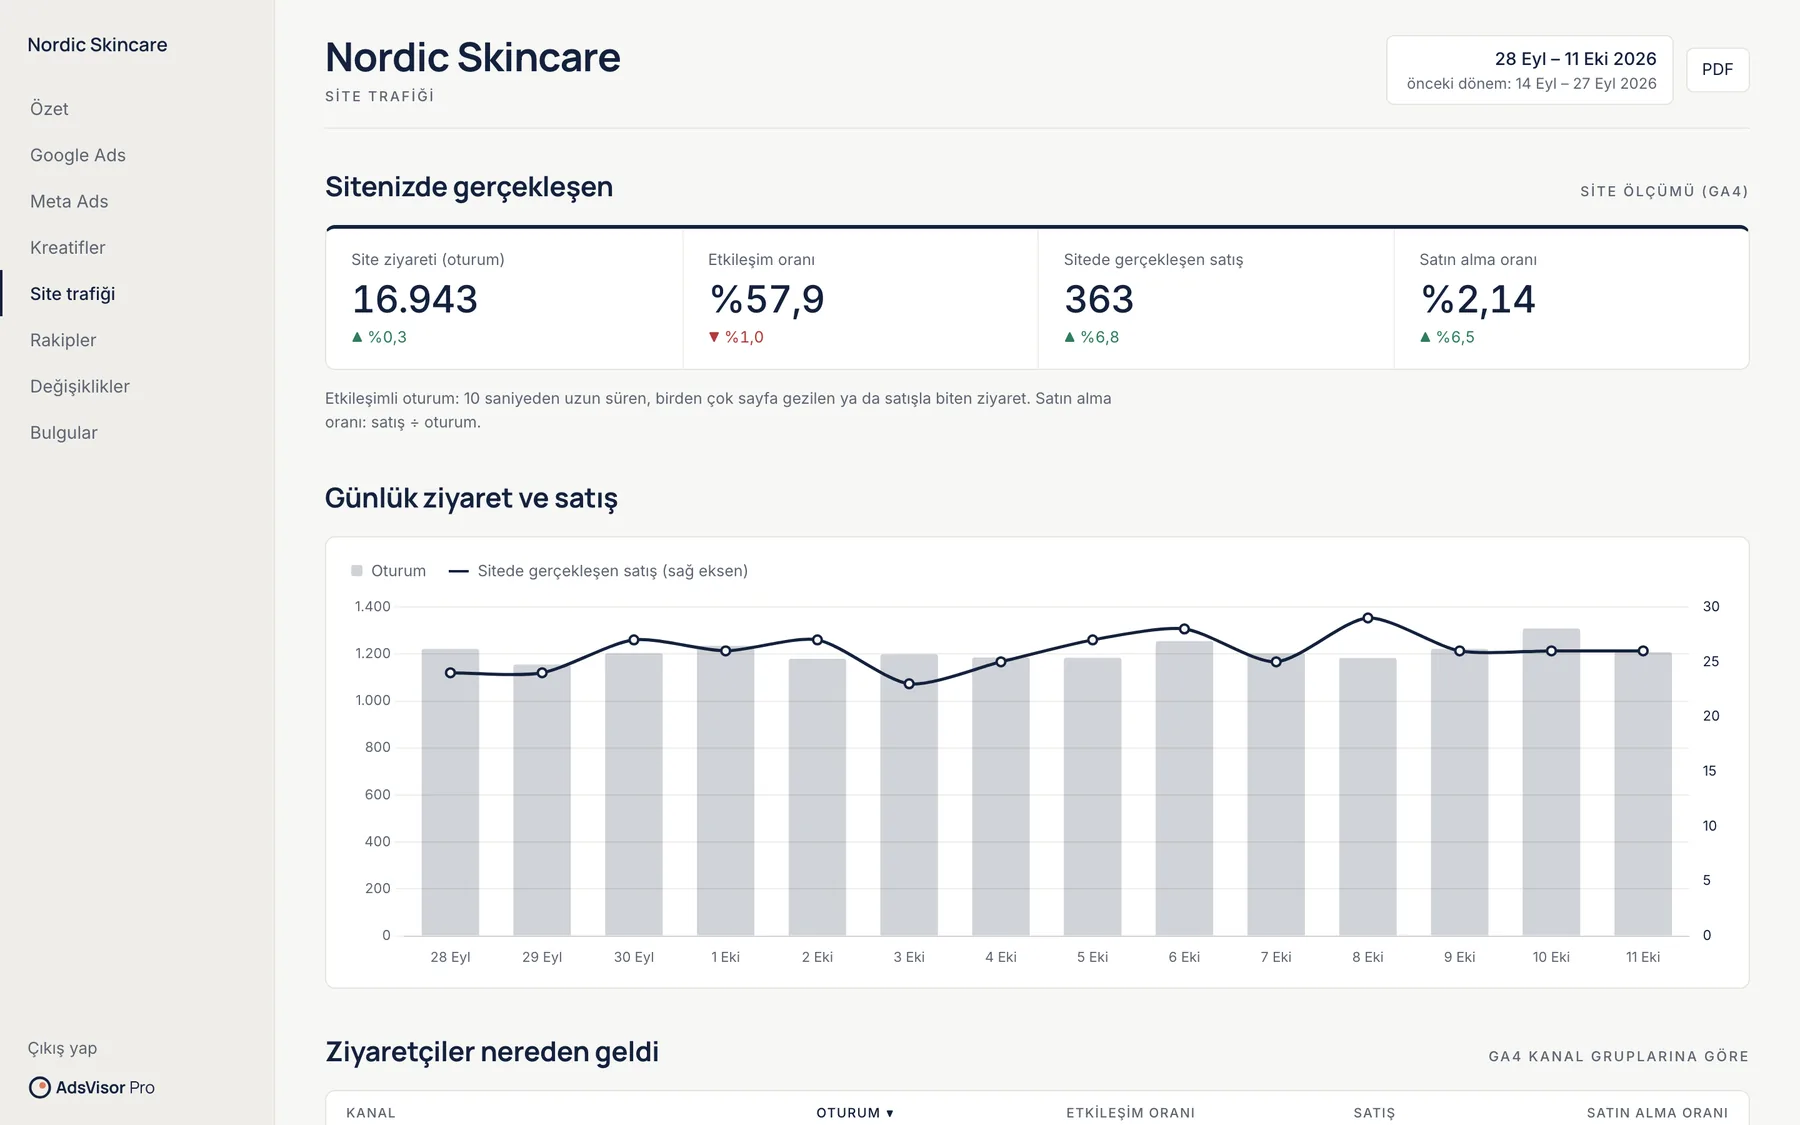Viewport: 1800px width, 1125px height.
Task: Click the SATIN ALMA ORANI column header
Action: pos(1657,1113)
